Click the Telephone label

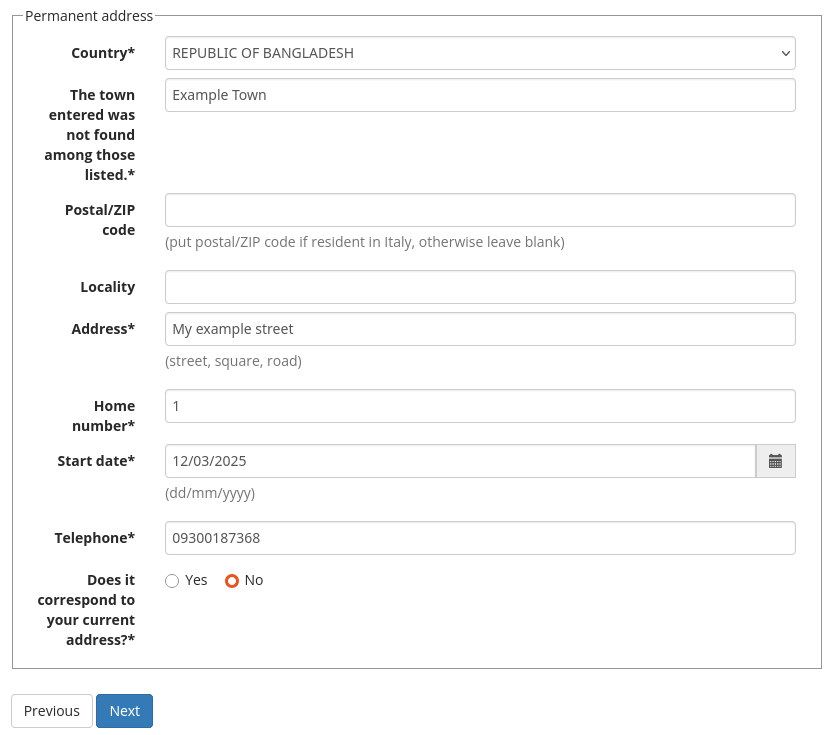tap(94, 538)
